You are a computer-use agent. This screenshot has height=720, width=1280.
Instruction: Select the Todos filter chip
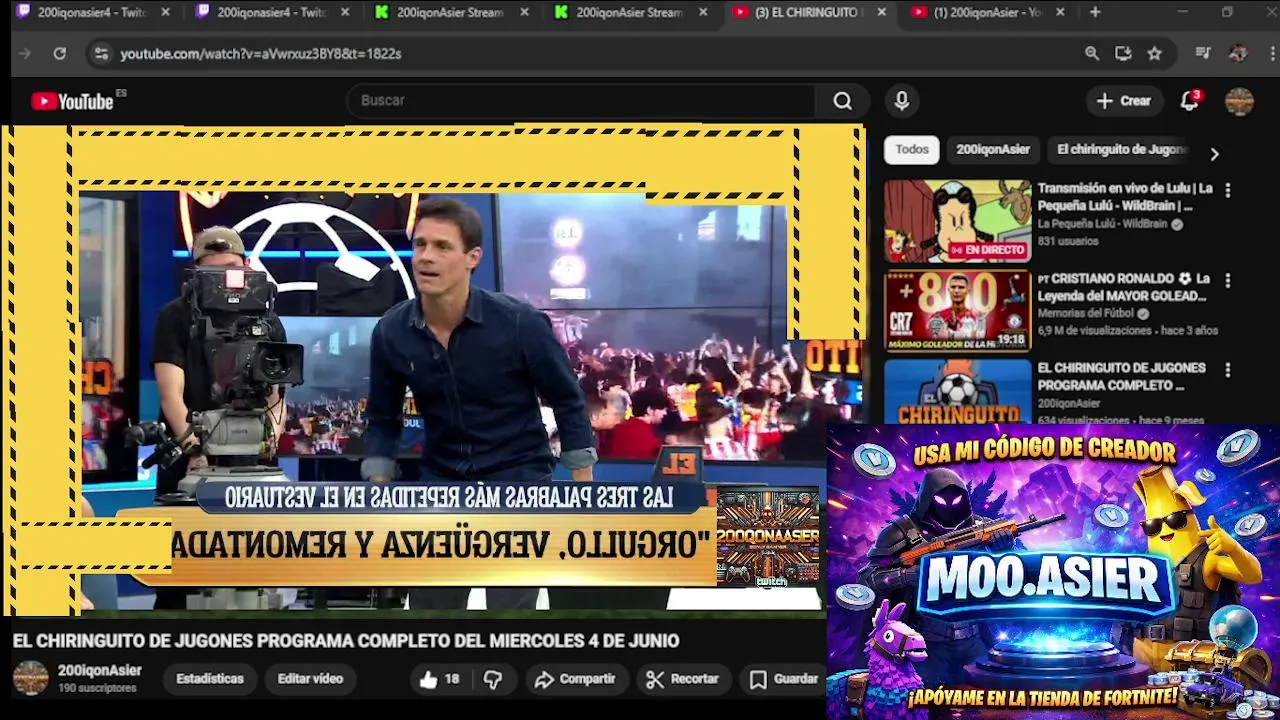[x=911, y=149]
